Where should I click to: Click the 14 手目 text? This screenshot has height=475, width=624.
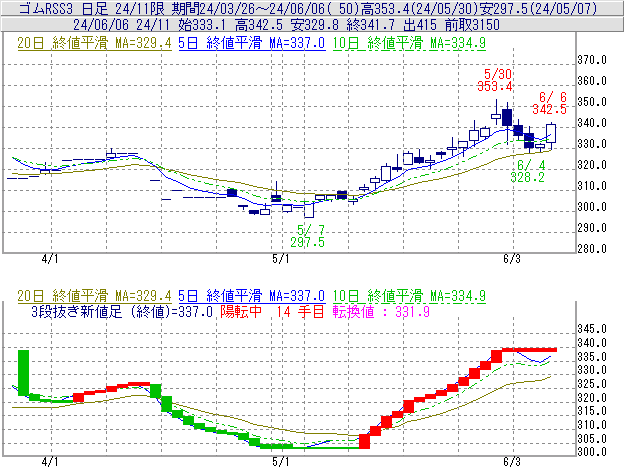[300, 311]
